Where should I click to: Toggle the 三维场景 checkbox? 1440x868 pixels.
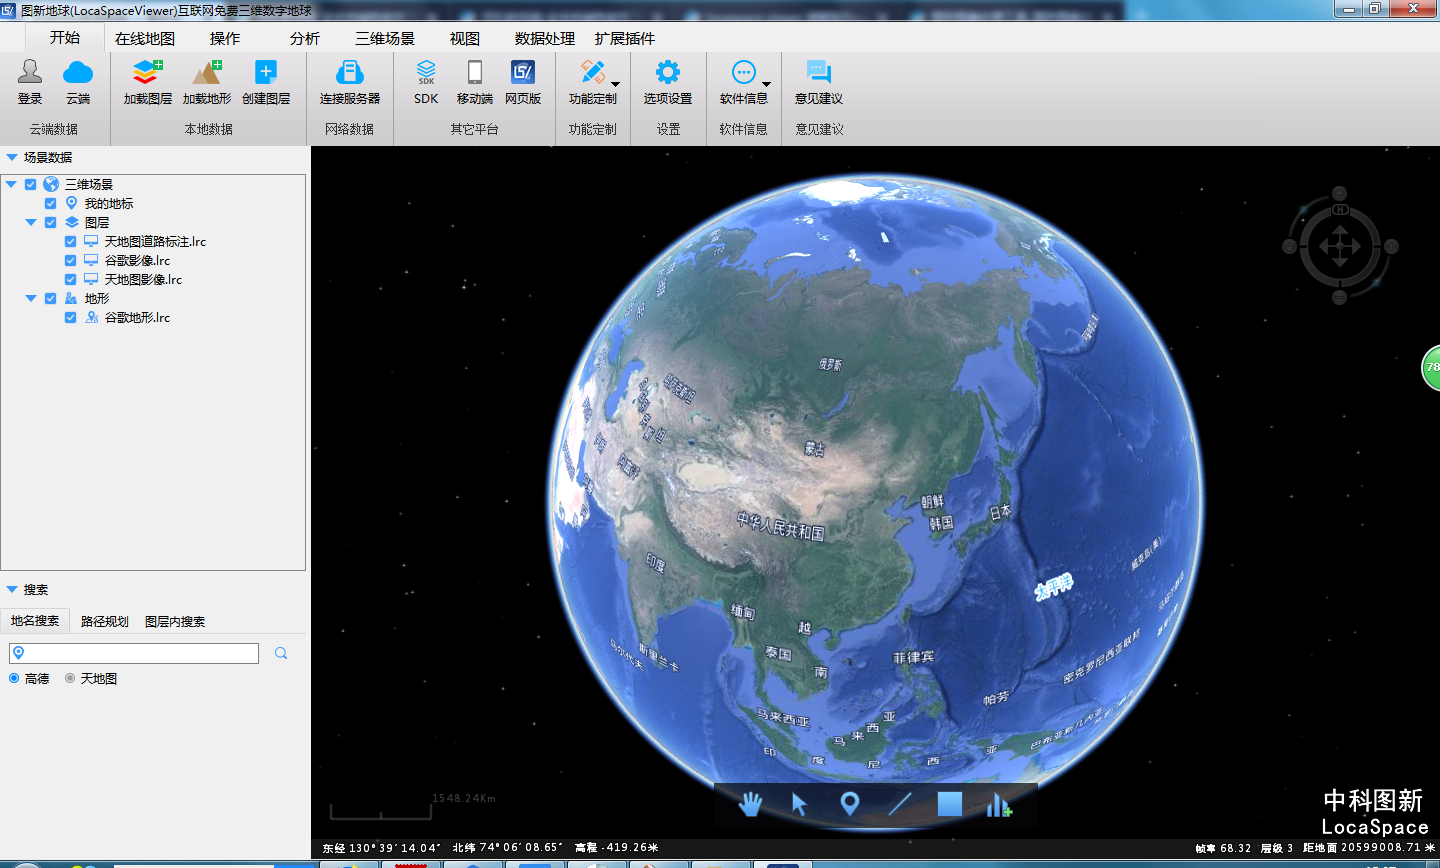point(31,184)
